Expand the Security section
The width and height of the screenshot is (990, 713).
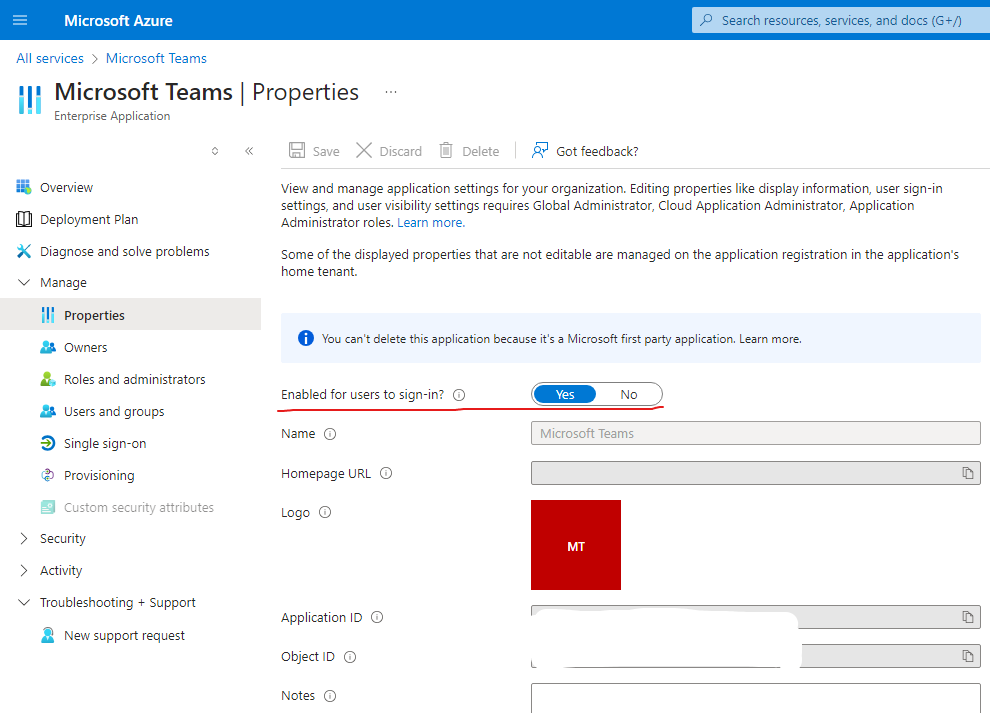tap(24, 538)
